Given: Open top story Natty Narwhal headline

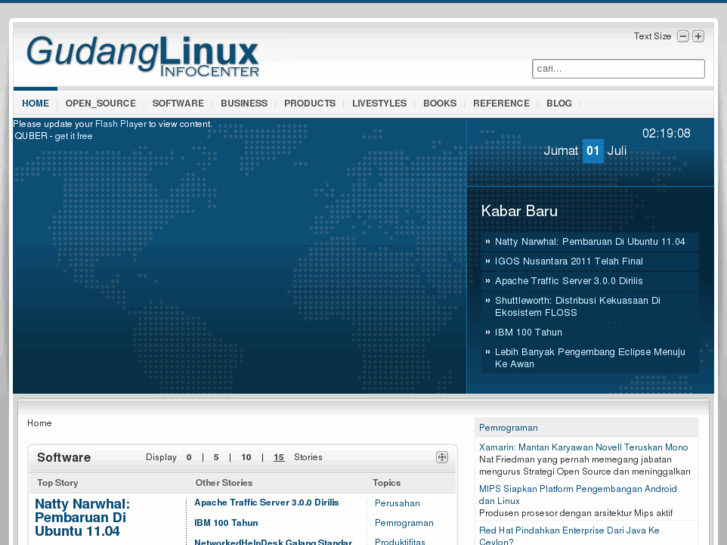Looking at the screenshot, I should 83,517.
